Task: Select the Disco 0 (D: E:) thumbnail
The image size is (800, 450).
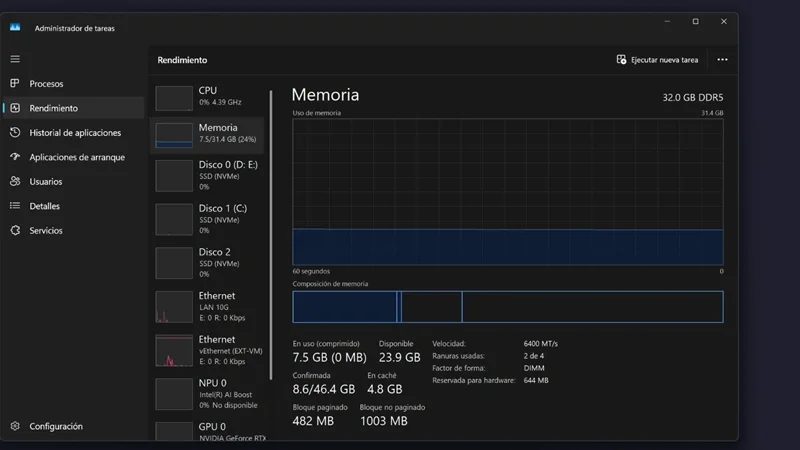Action: tap(174, 176)
